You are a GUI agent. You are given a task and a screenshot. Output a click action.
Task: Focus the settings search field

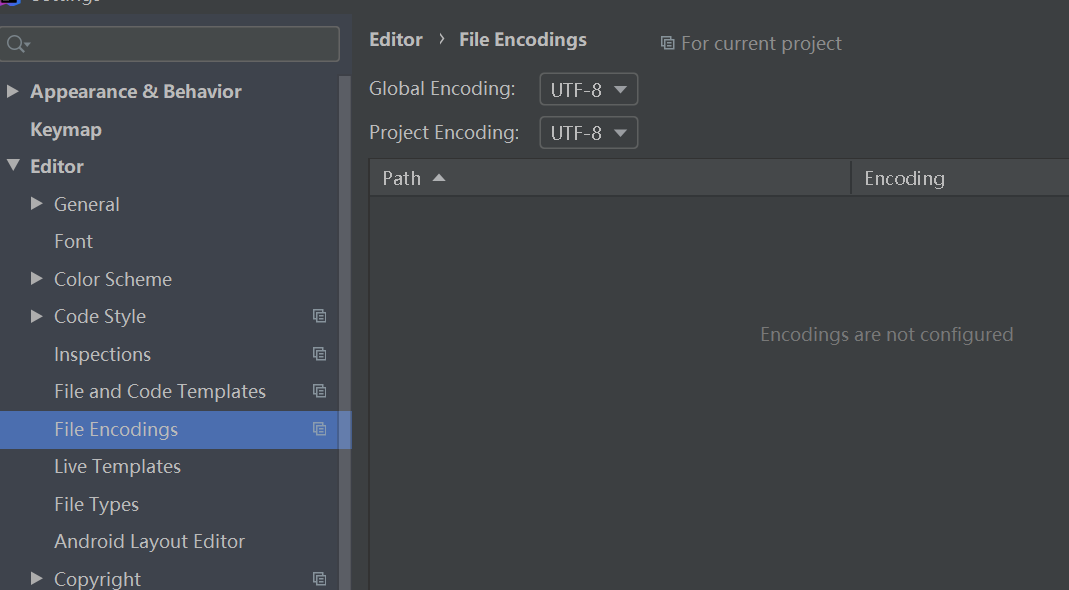[x=185, y=44]
